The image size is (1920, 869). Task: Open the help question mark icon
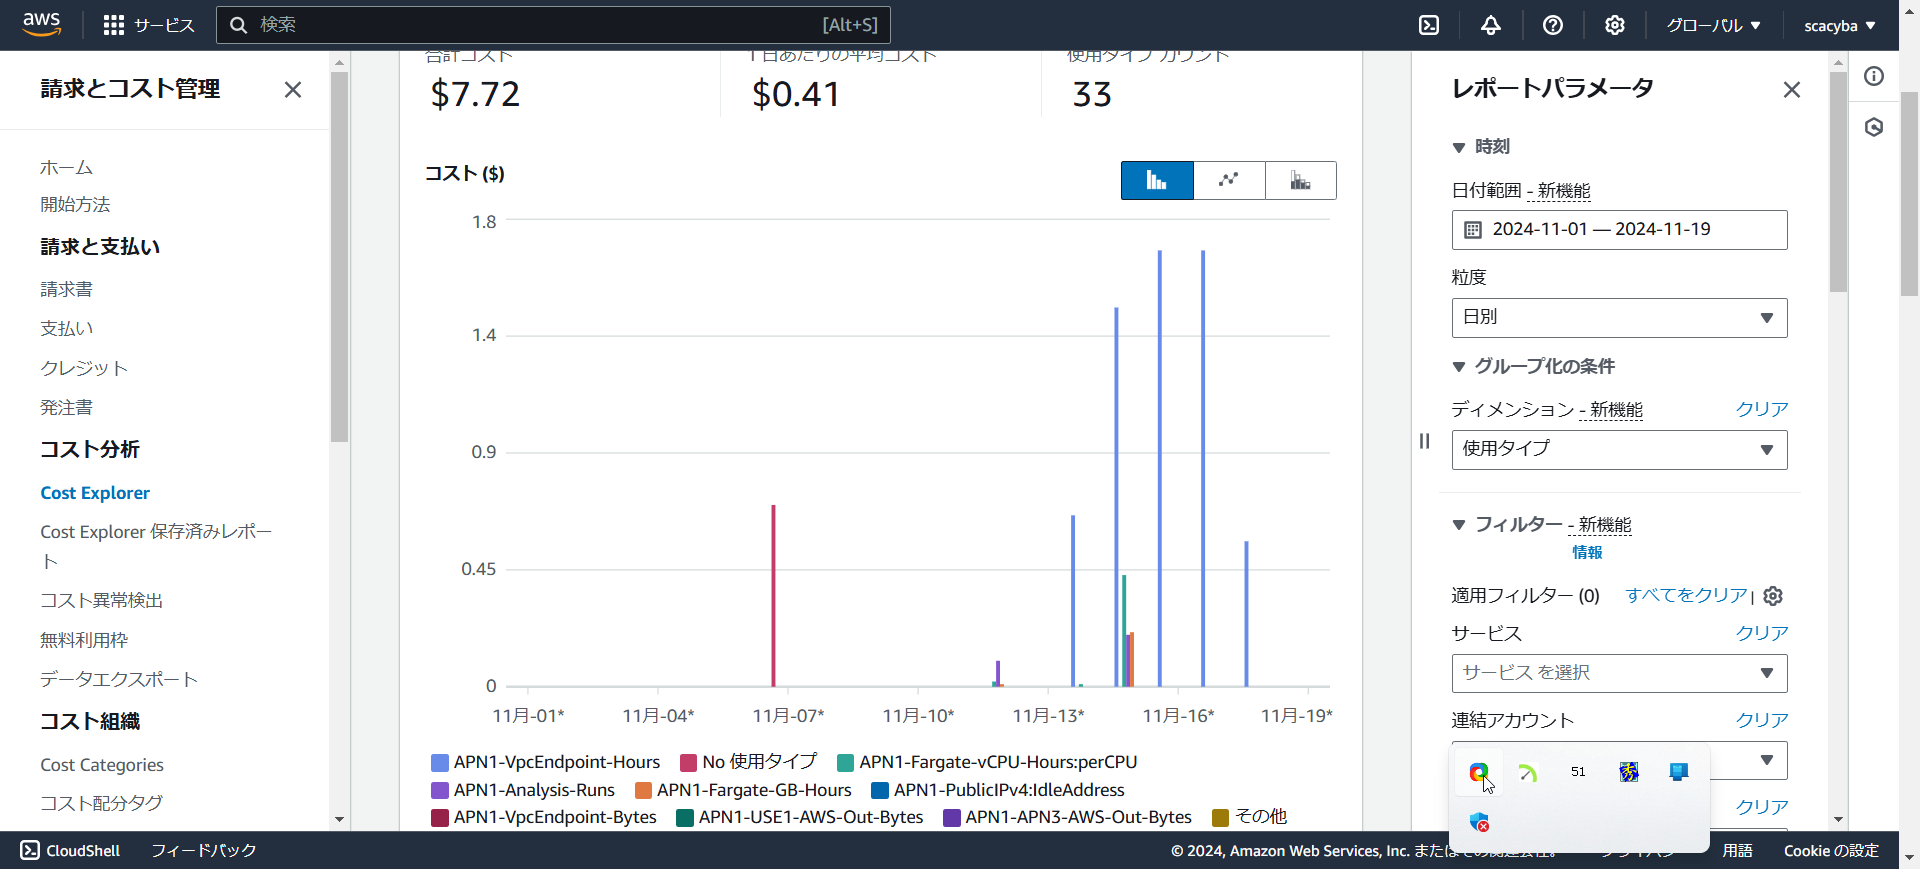tap(1553, 25)
